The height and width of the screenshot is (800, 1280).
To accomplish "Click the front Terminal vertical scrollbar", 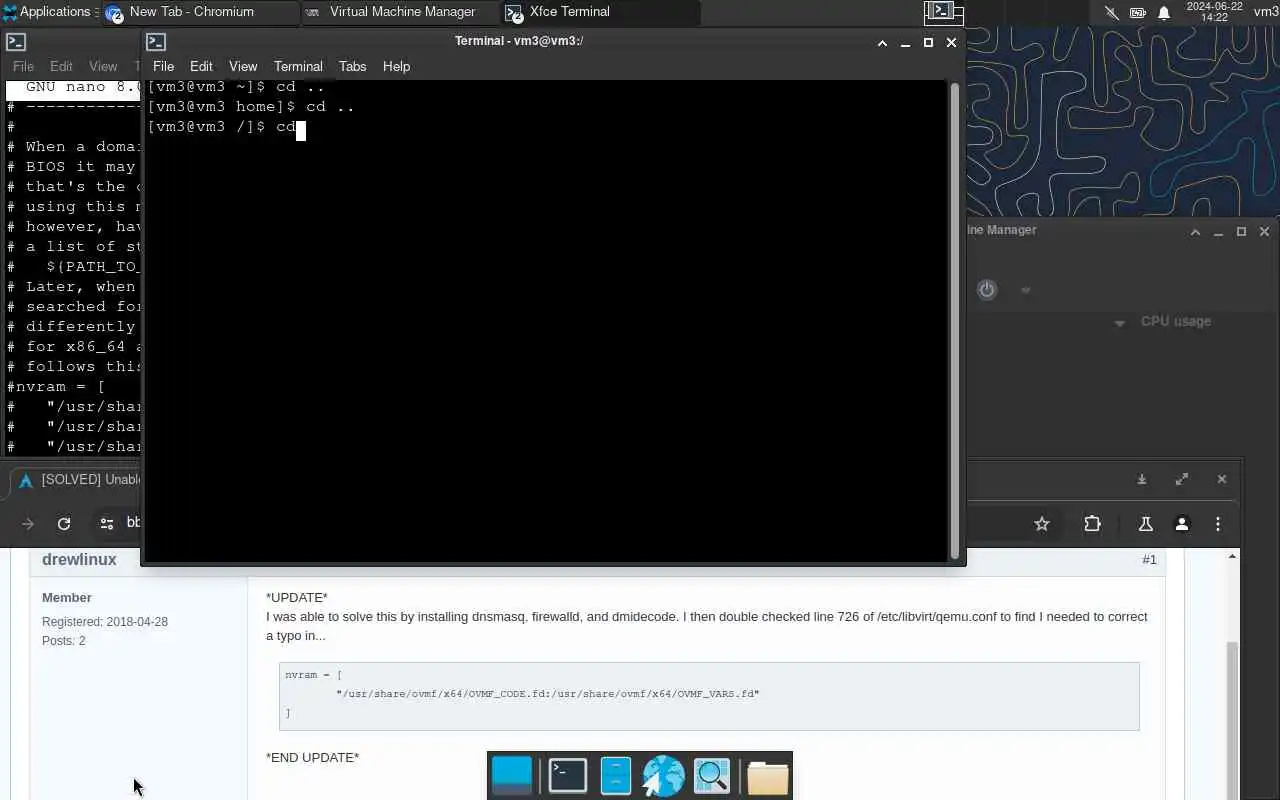I will (x=954, y=320).
